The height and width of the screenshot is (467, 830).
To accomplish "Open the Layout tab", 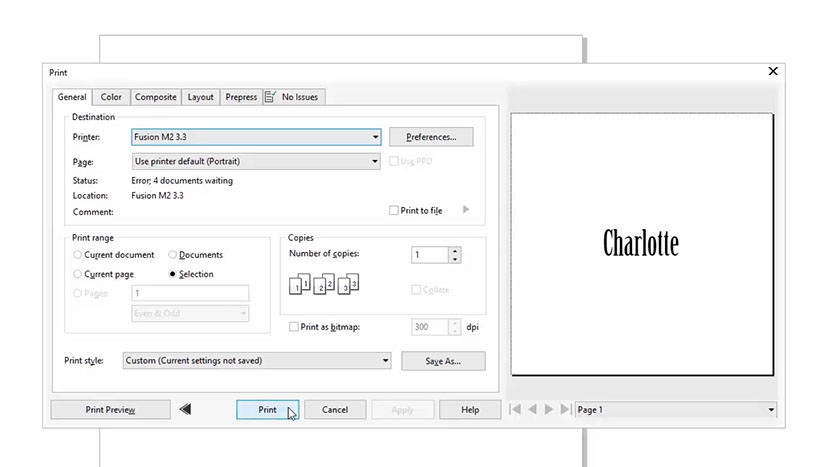I will pos(201,97).
